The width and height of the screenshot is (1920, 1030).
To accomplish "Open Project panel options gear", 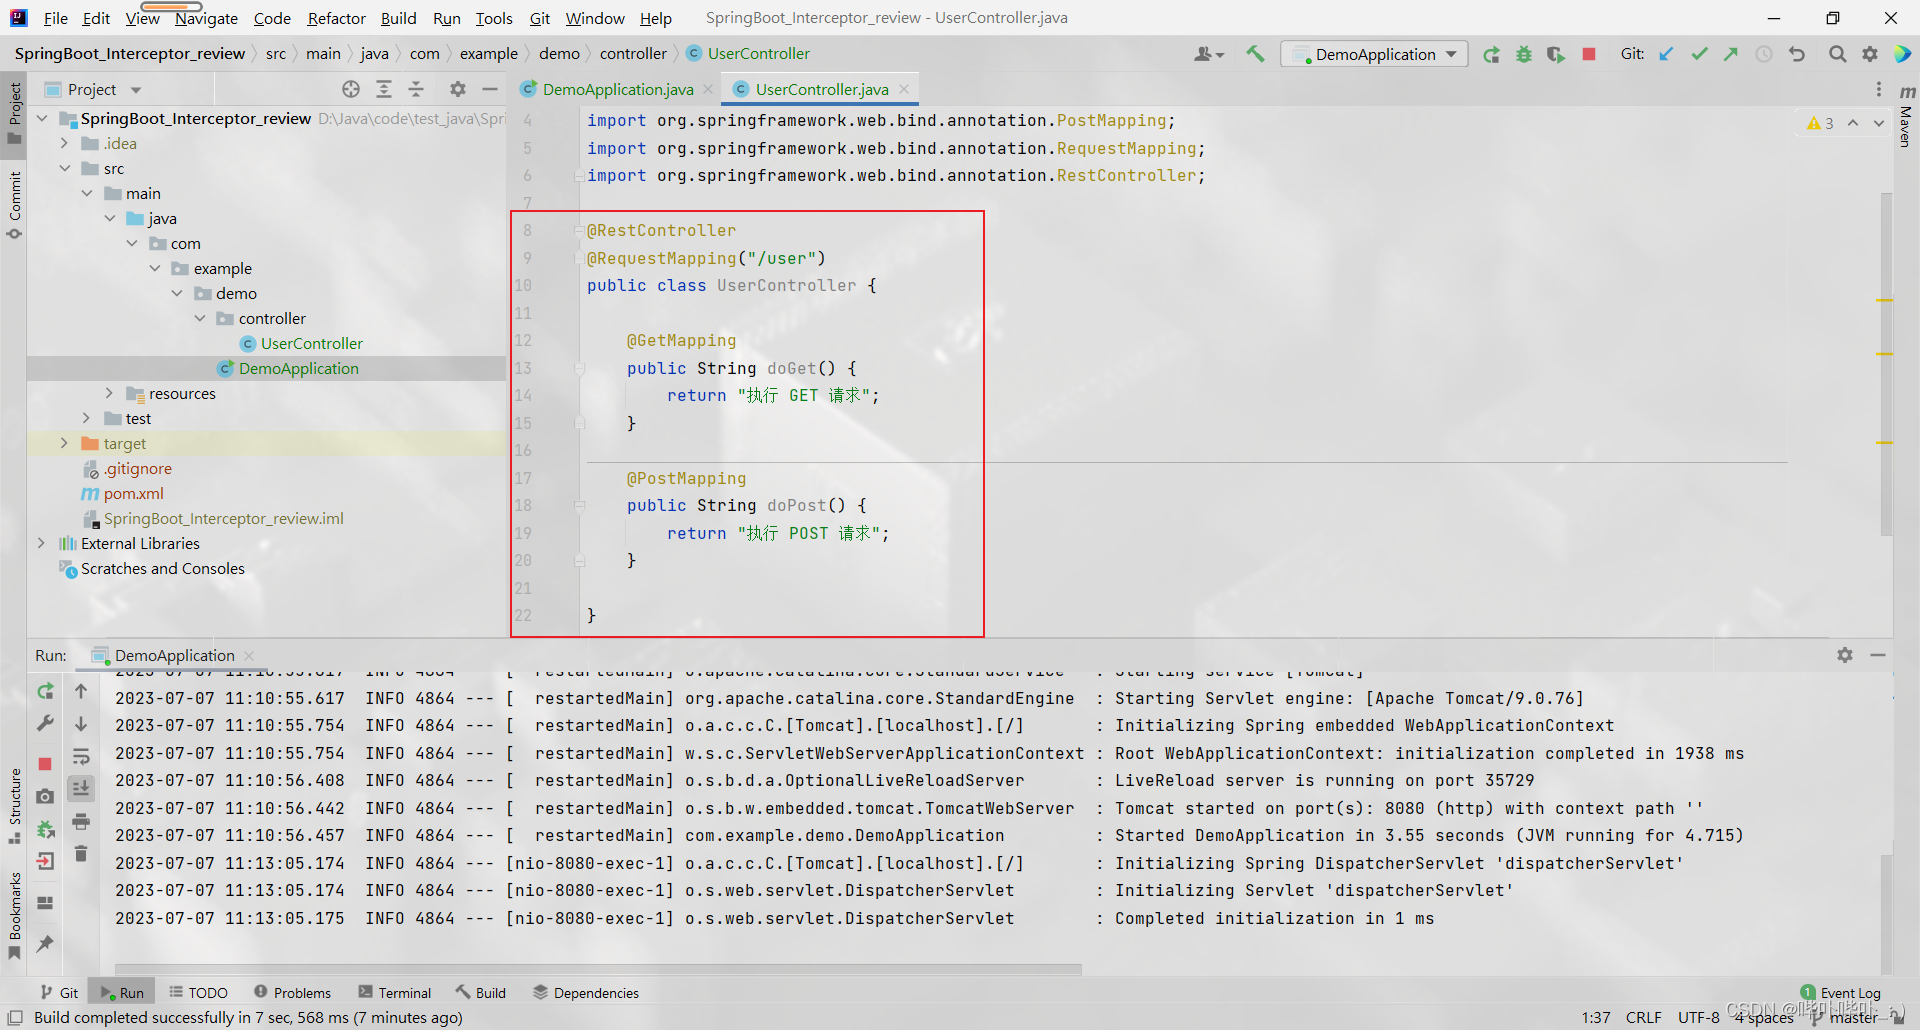I will (x=458, y=89).
